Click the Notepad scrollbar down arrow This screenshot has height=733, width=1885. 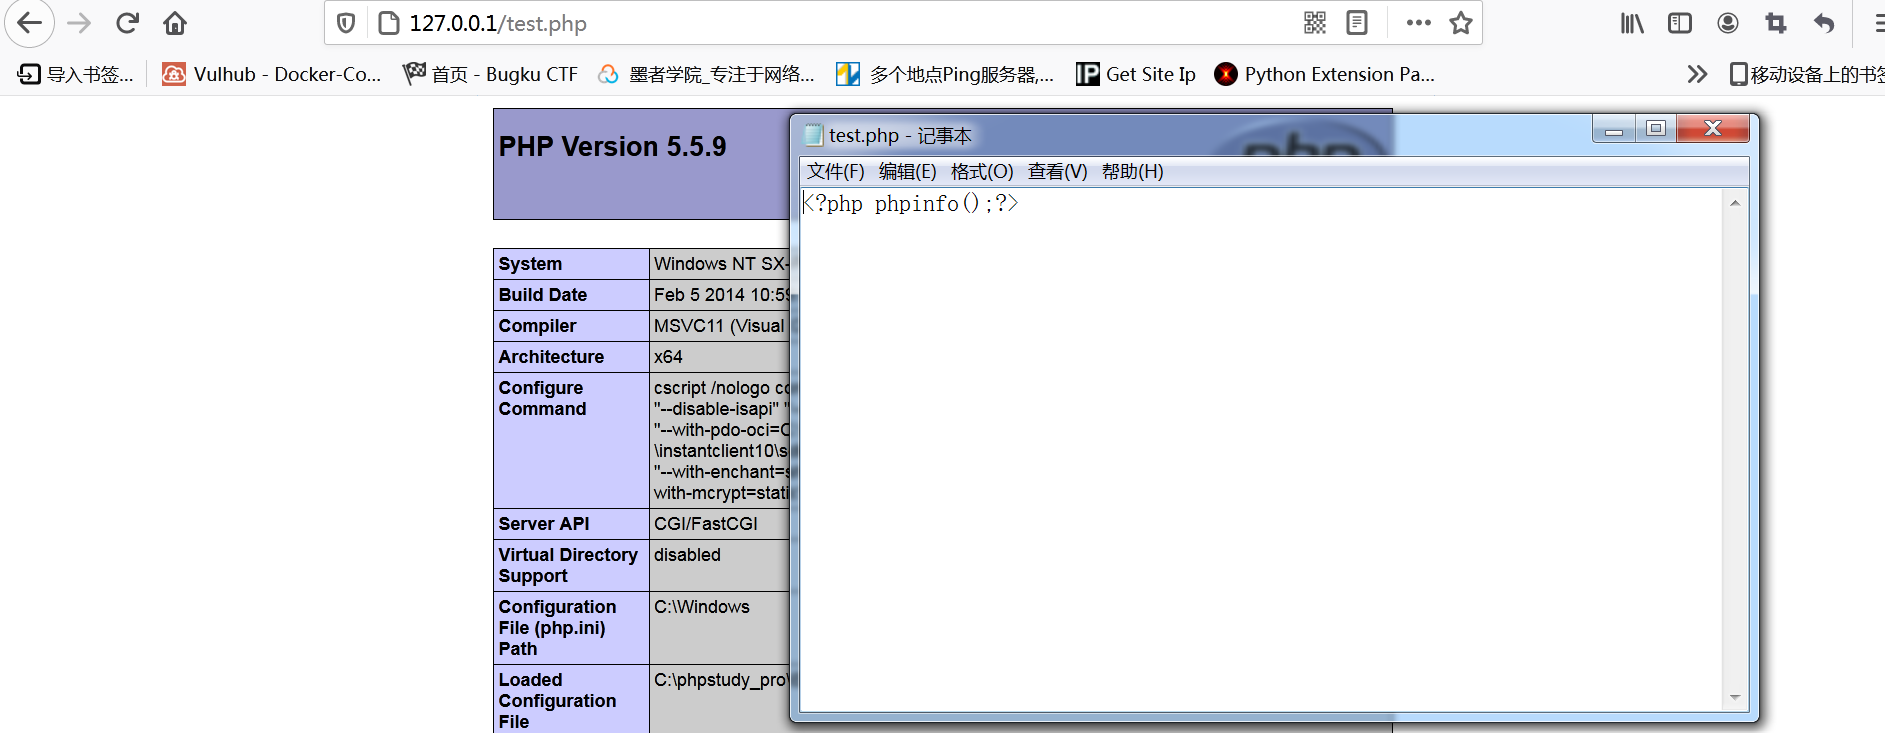[x=1735, y=697]
